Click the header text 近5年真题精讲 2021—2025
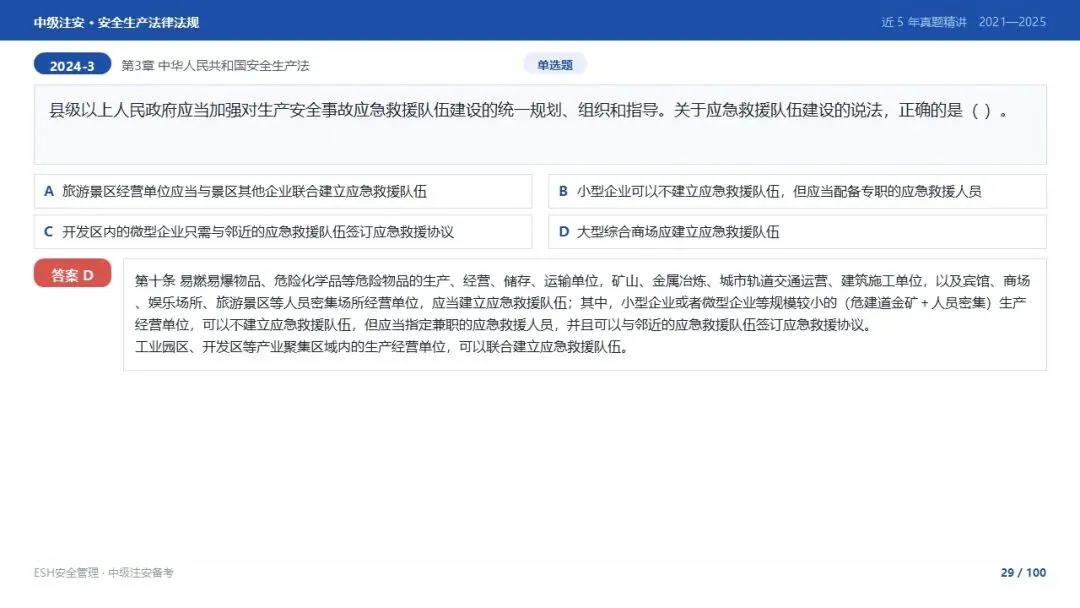 pyautogui.click(x=964, y=22)
